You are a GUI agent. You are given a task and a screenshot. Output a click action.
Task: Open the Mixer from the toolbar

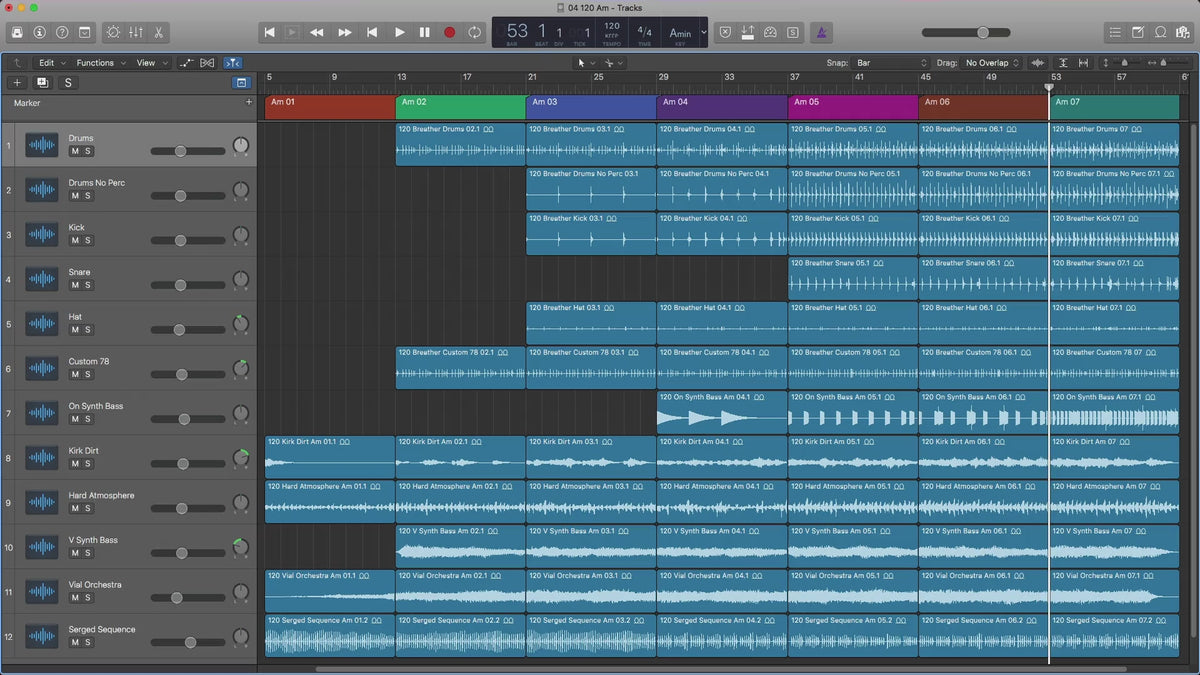point(136,32)
